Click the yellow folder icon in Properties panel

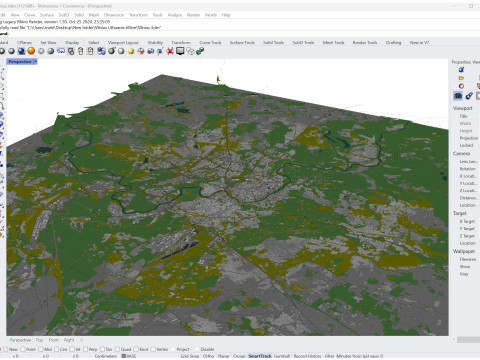tap(461, 78)
